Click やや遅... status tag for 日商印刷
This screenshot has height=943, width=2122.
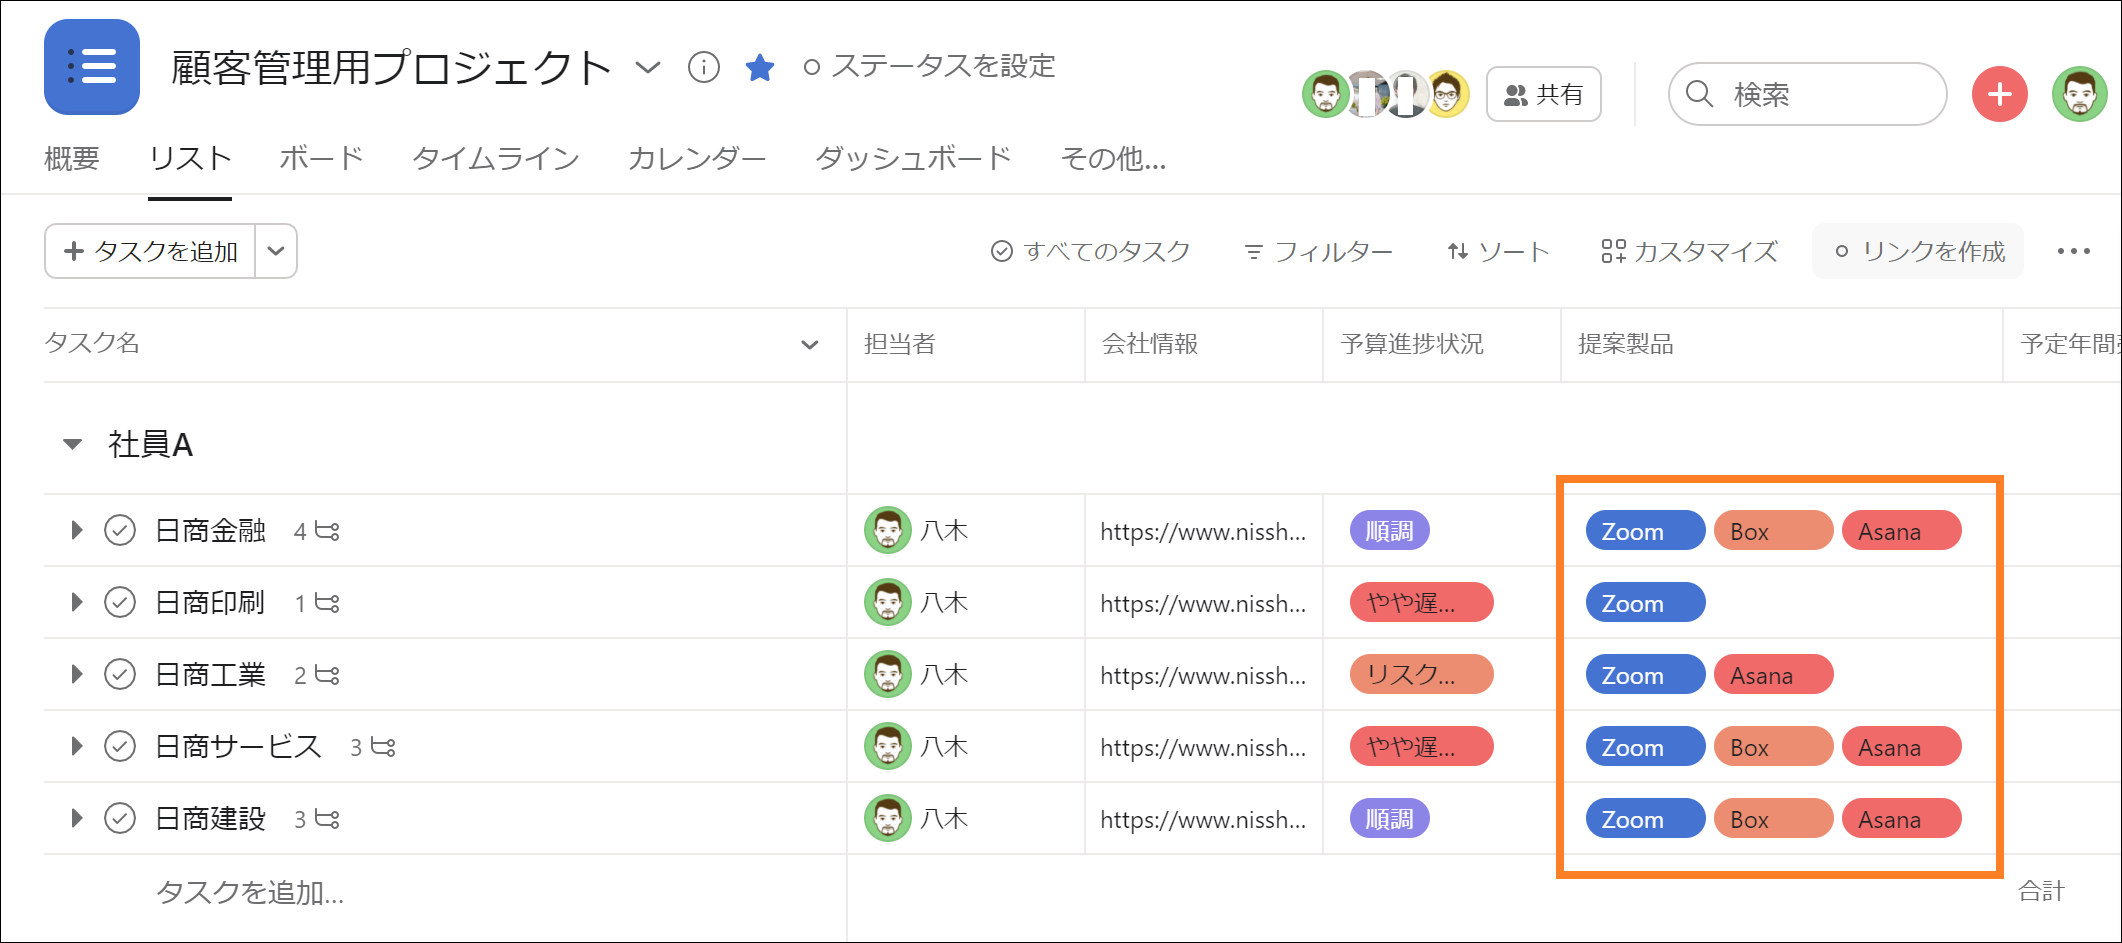[1422, 602]
